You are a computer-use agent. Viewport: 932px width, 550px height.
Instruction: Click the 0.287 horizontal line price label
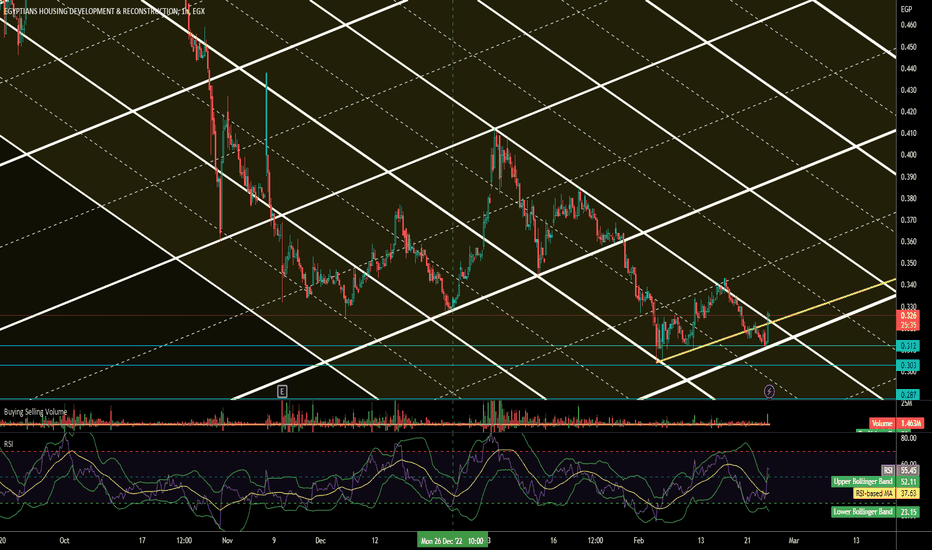click(x=908, y=395)
